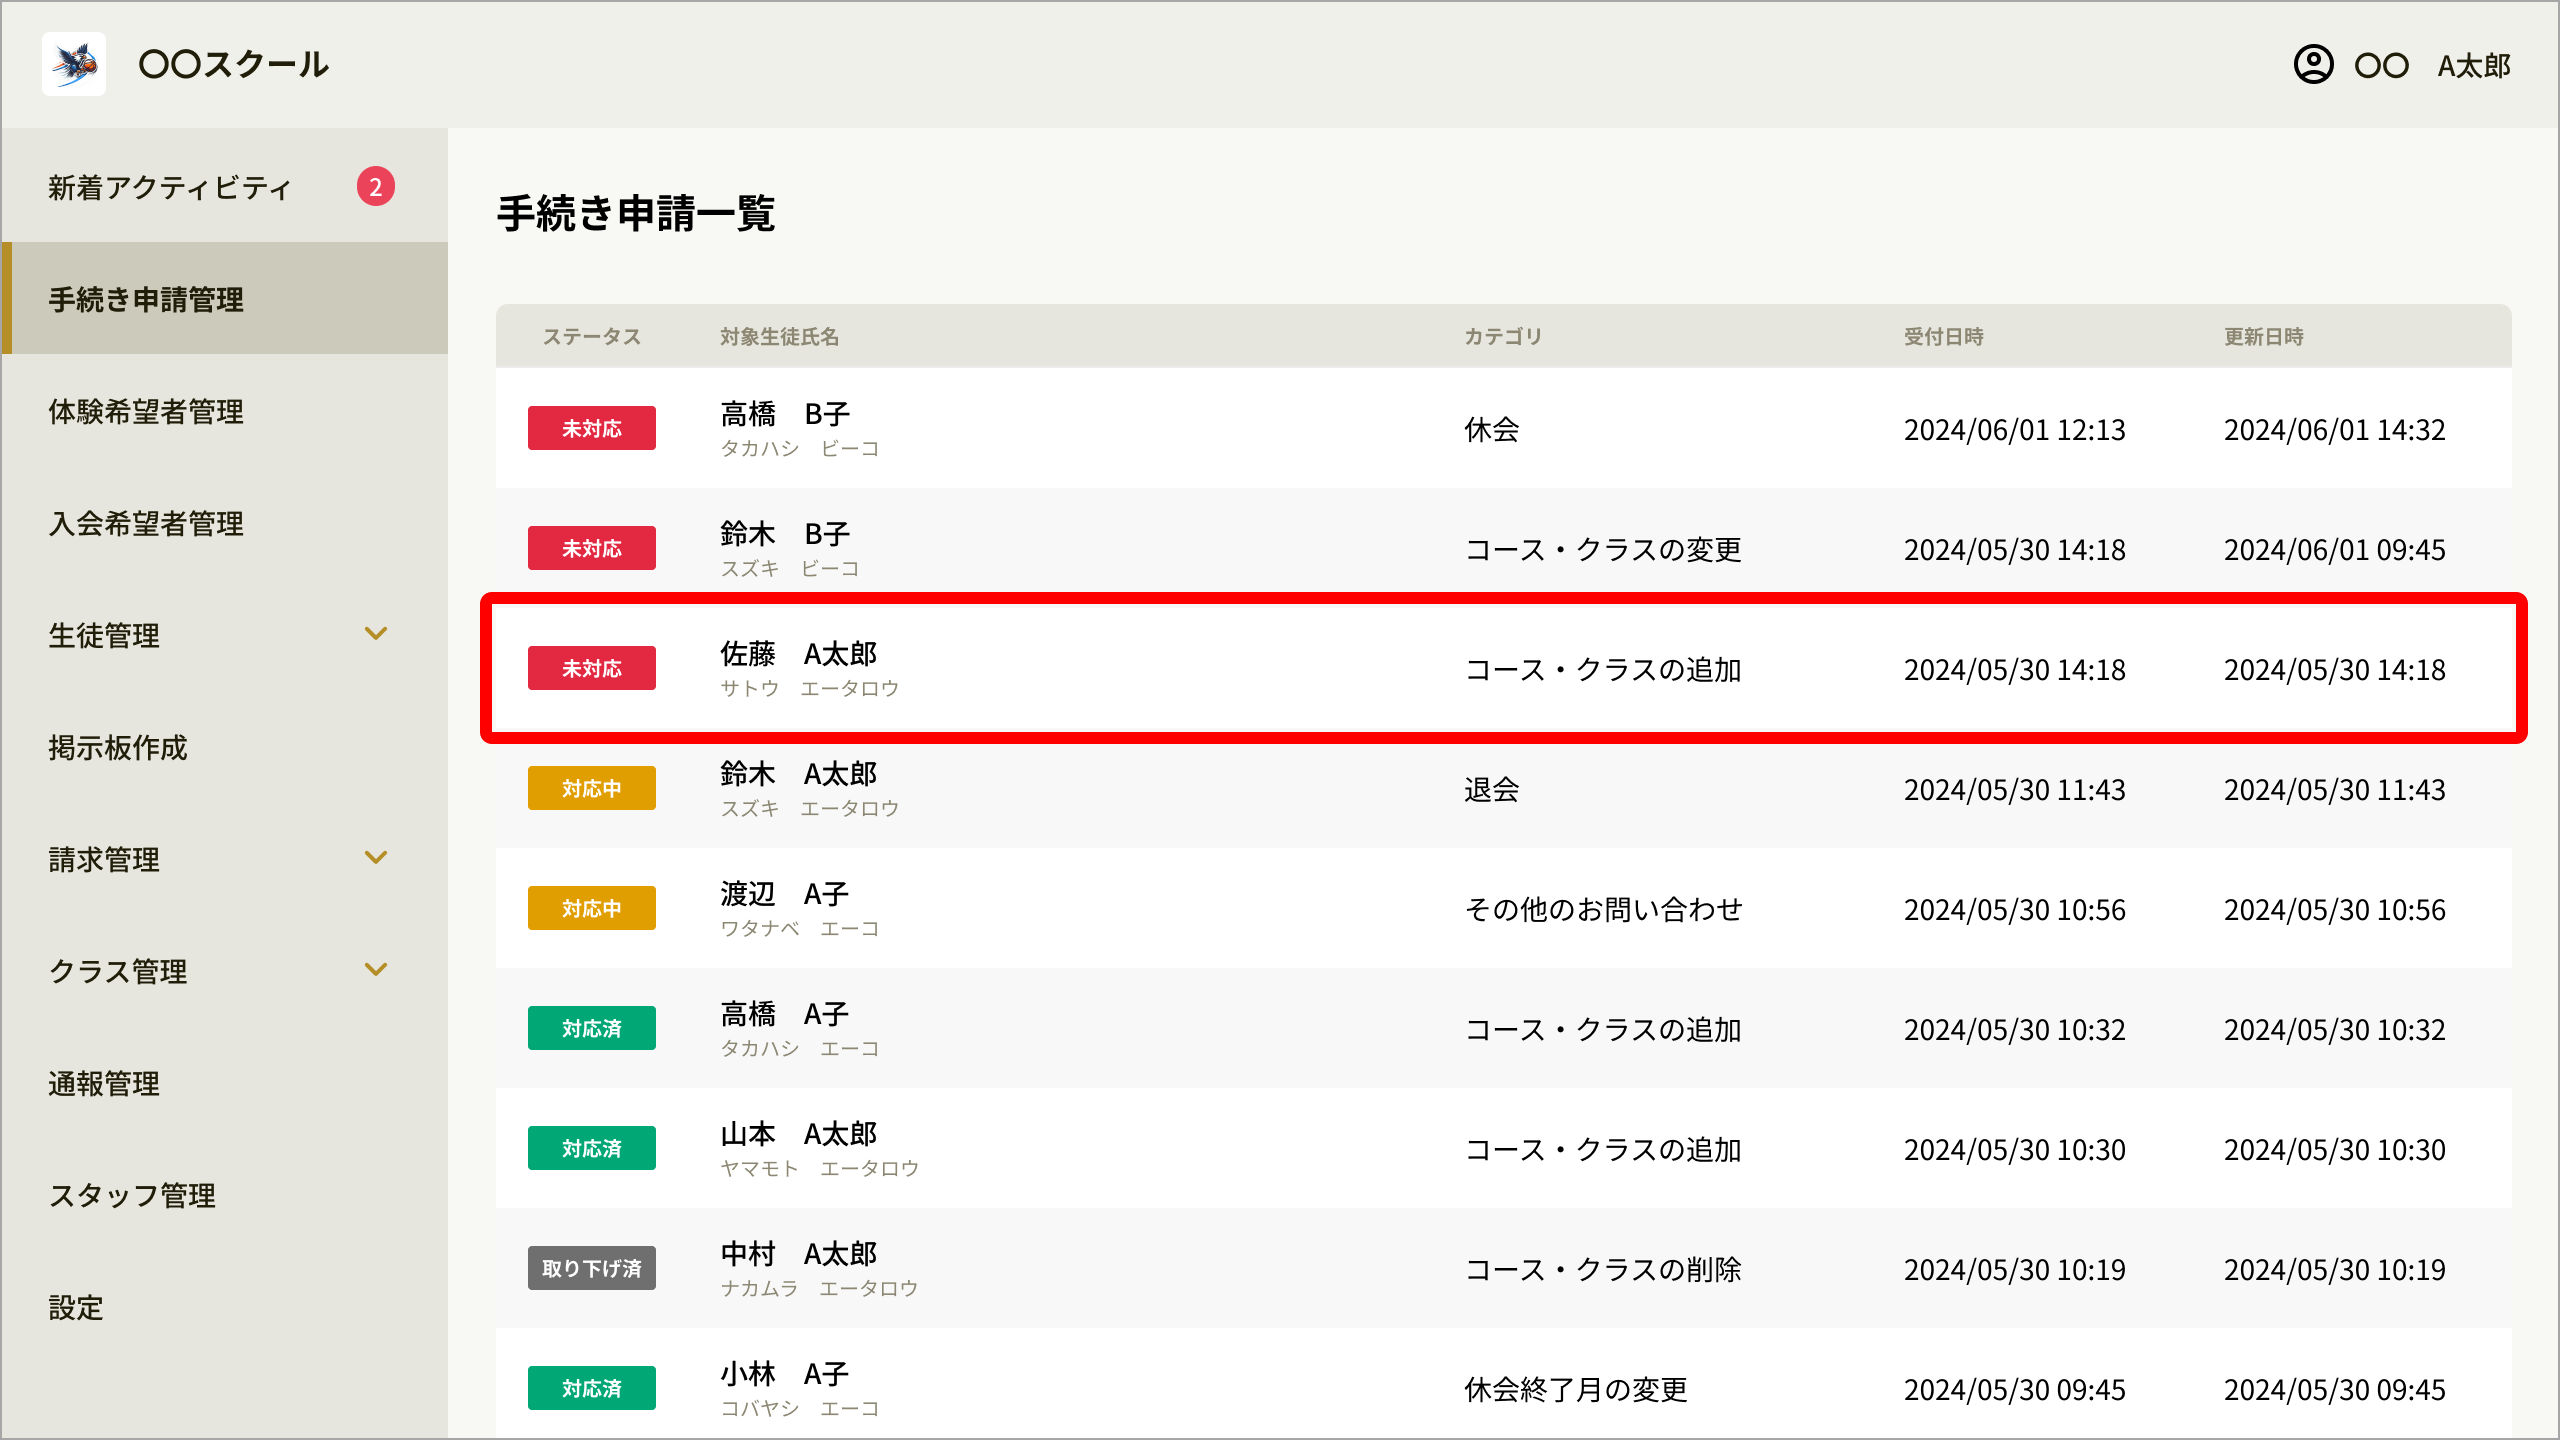Open the user account icon

[2313, 65]
